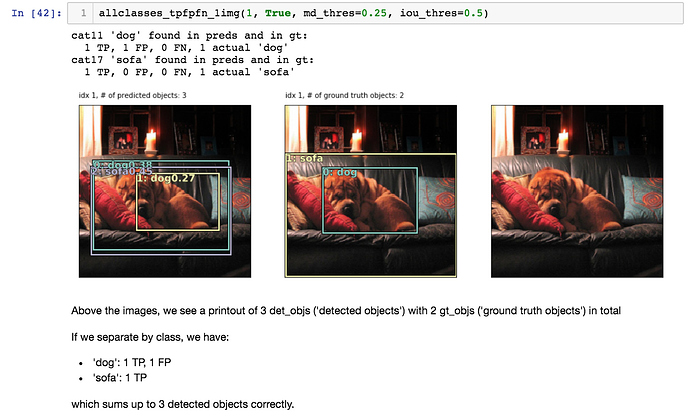
Task: Select the ground truth objects image
Action: pyautogui.click(x=372, y=190)
